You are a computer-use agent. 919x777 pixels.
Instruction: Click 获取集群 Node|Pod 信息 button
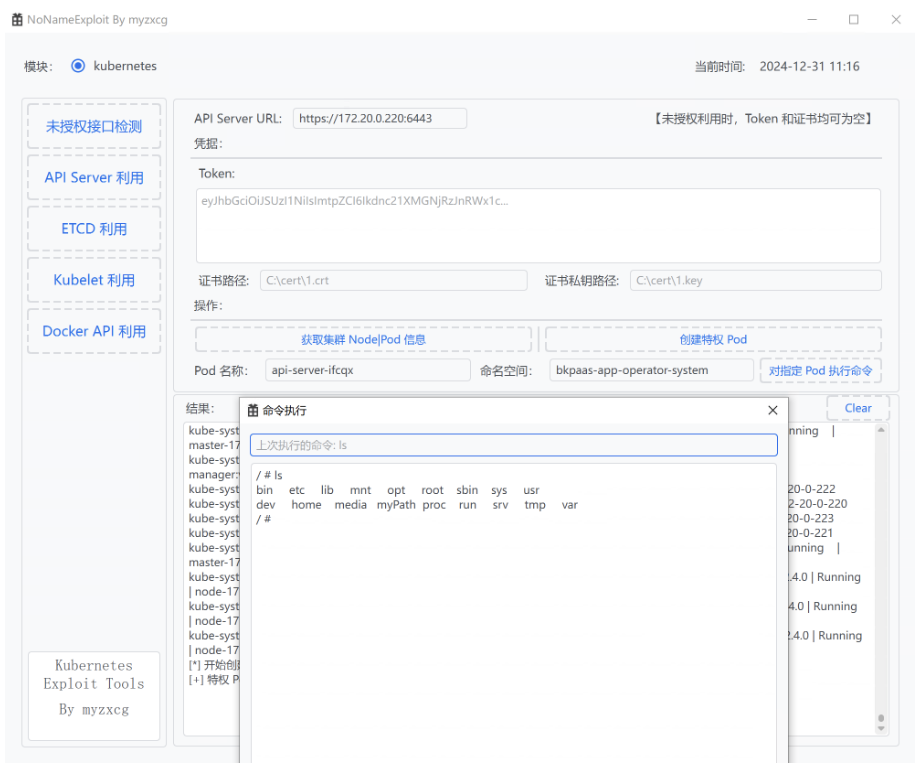click(363, 339)
